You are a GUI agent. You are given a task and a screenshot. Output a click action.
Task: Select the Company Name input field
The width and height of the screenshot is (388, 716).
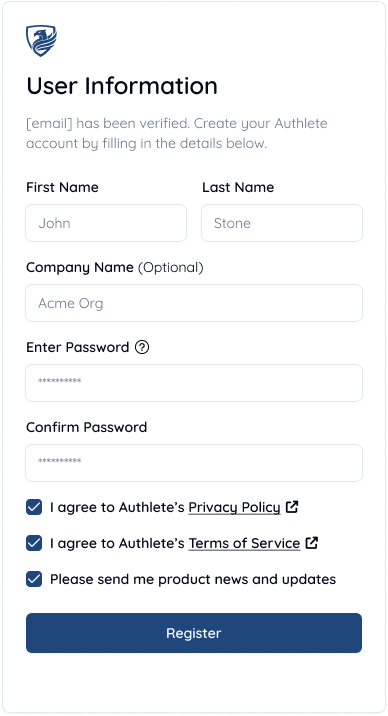point(194,303)
